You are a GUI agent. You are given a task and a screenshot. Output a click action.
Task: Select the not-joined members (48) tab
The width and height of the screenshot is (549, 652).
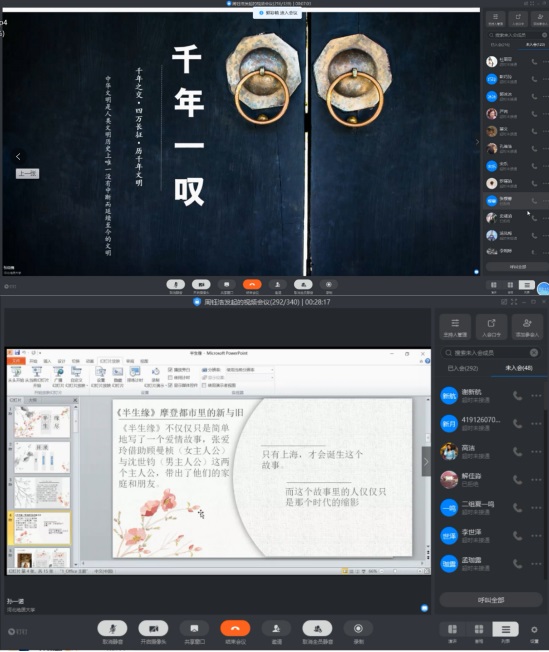tap(519, 368)
